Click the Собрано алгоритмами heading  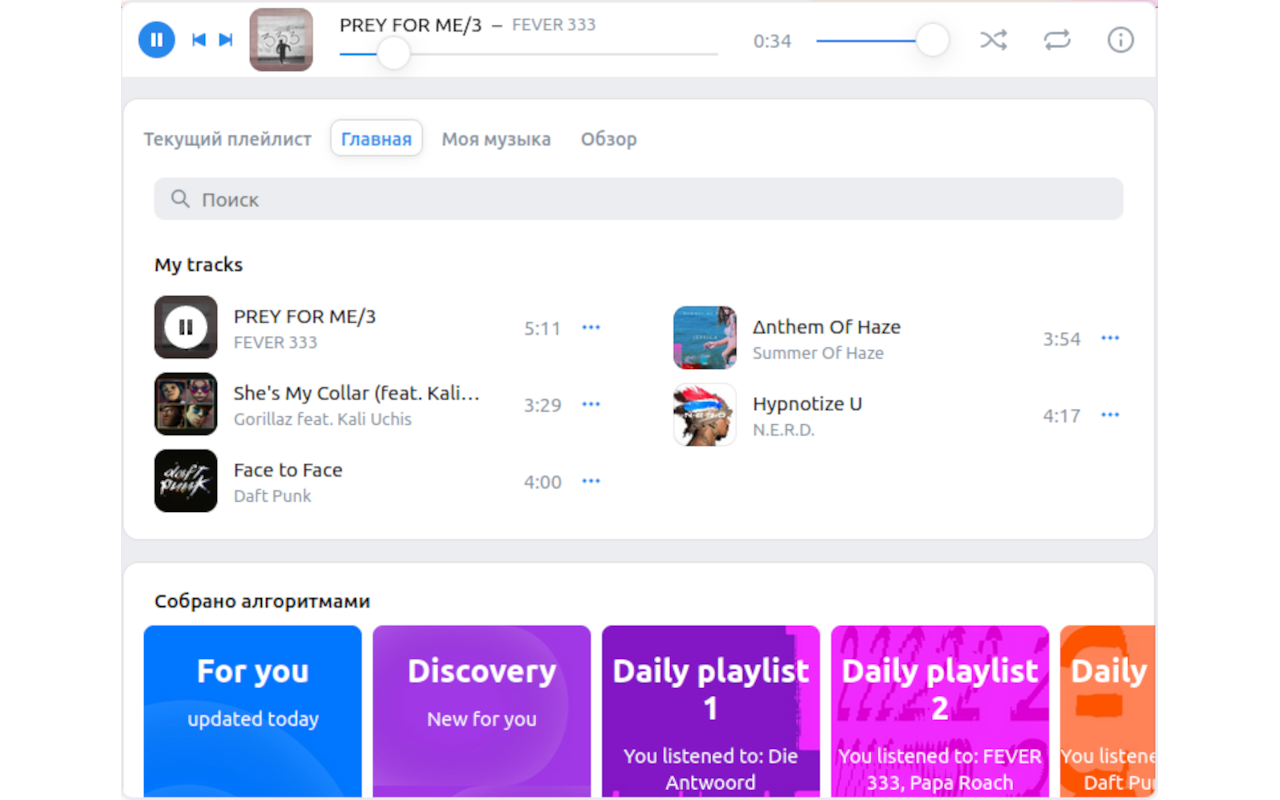tap(262, 601)
